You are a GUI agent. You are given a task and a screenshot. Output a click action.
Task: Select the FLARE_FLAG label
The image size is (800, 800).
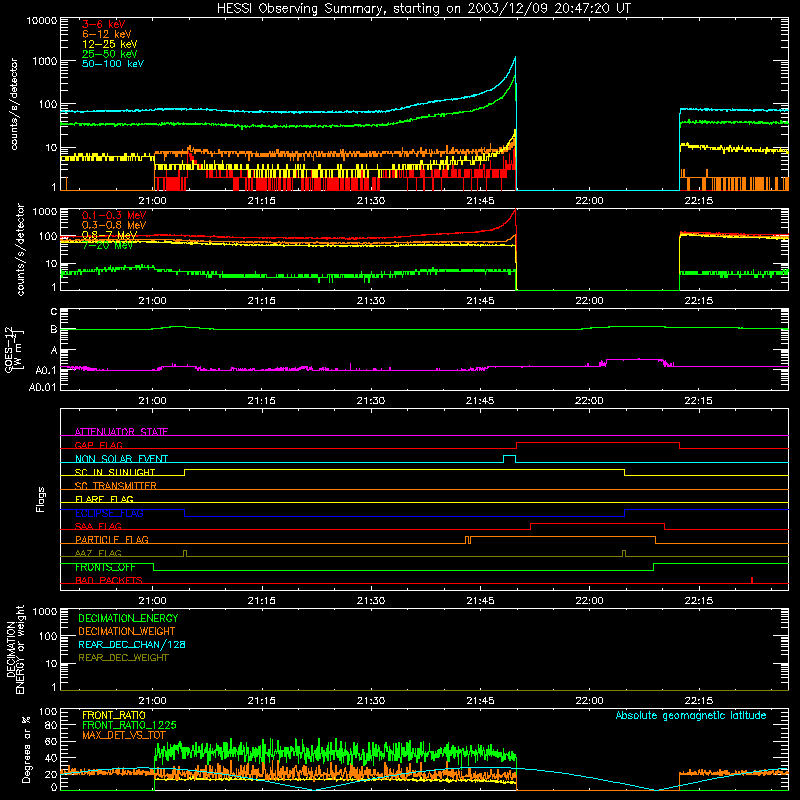point(104,499)
